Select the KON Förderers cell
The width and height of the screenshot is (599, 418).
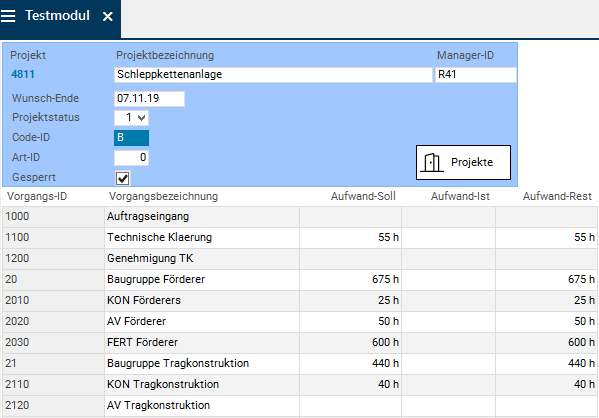click(202, 301)
